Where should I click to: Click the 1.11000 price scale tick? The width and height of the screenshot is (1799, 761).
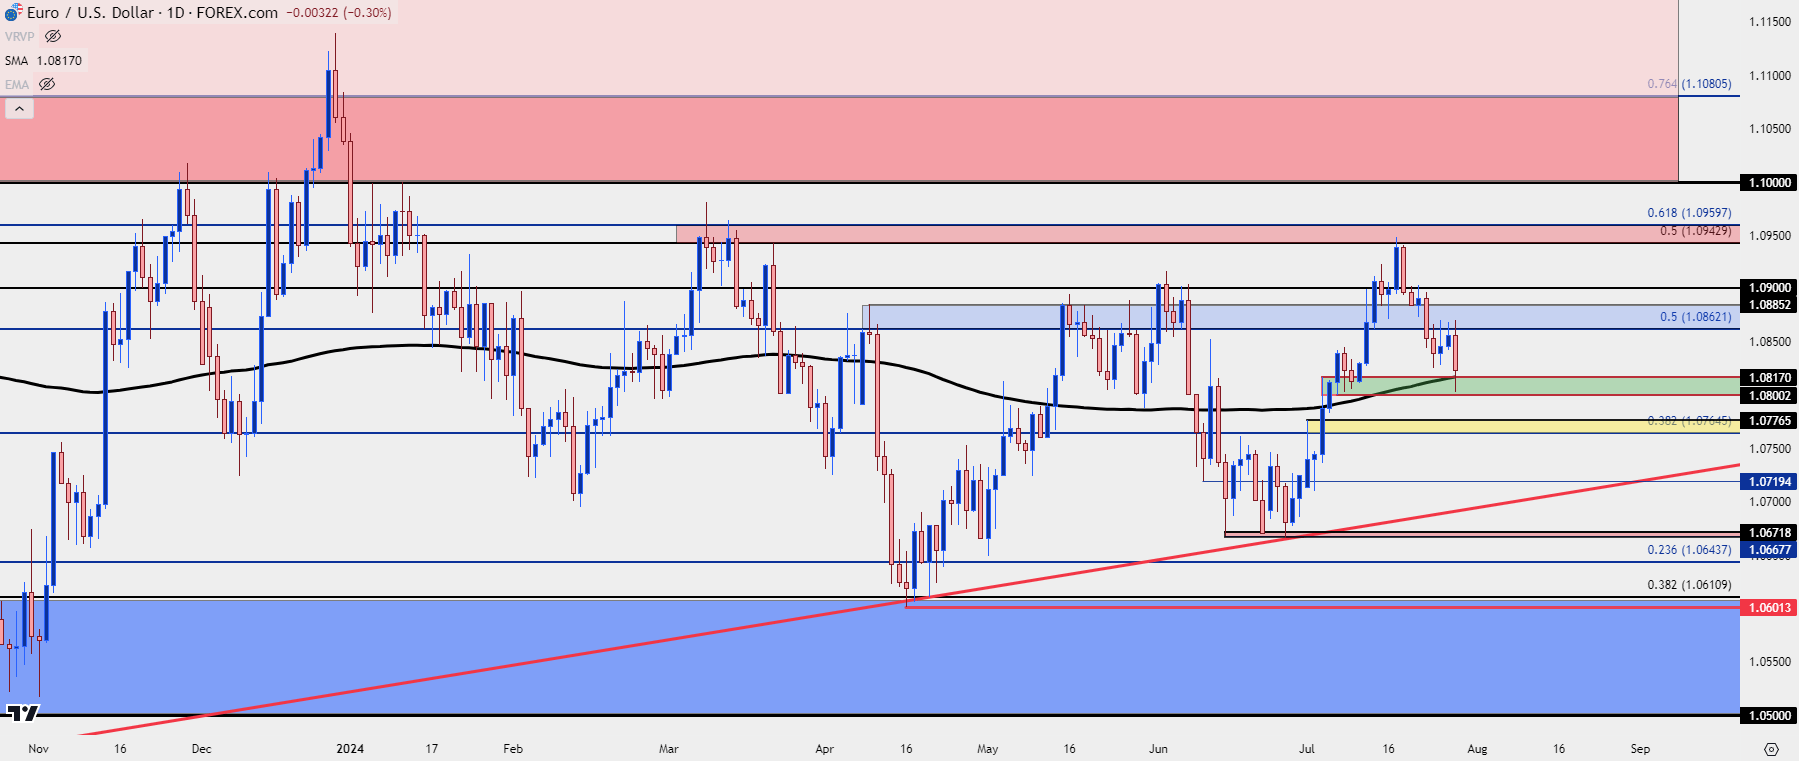pos(1769,76)
